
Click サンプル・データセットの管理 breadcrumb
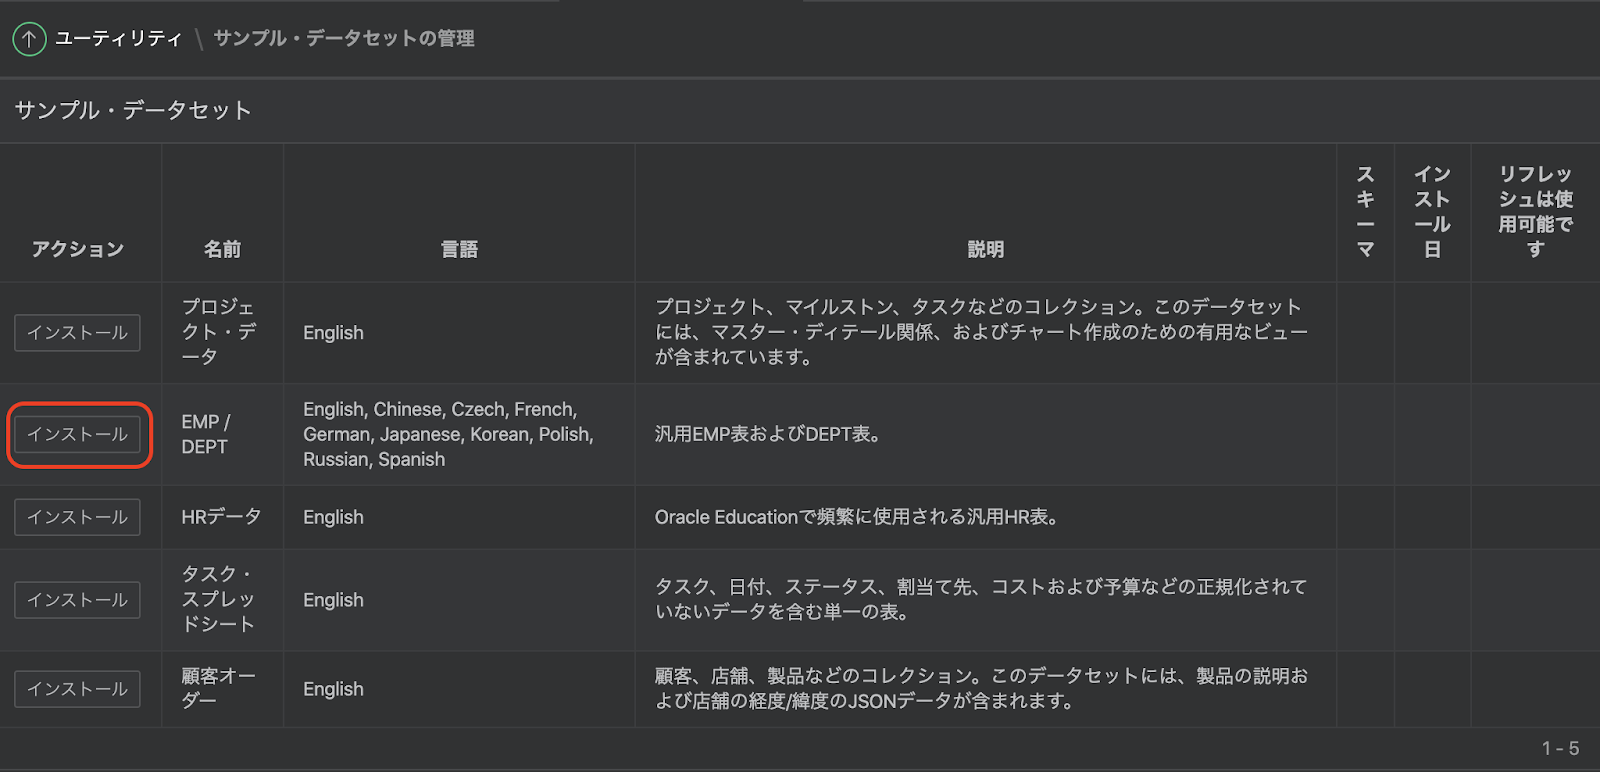[344, 39]
